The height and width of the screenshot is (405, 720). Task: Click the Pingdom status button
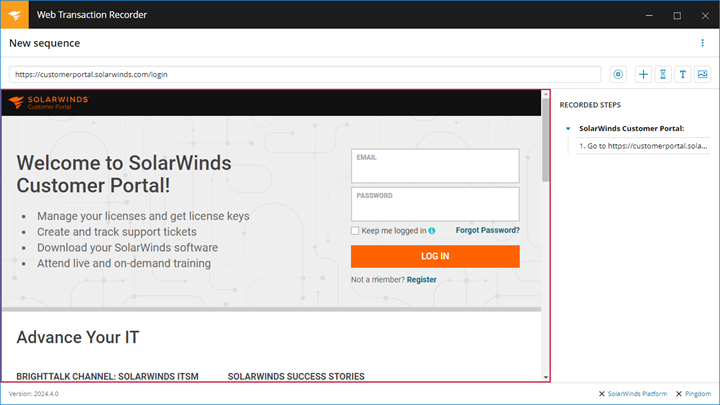(692, 394)
